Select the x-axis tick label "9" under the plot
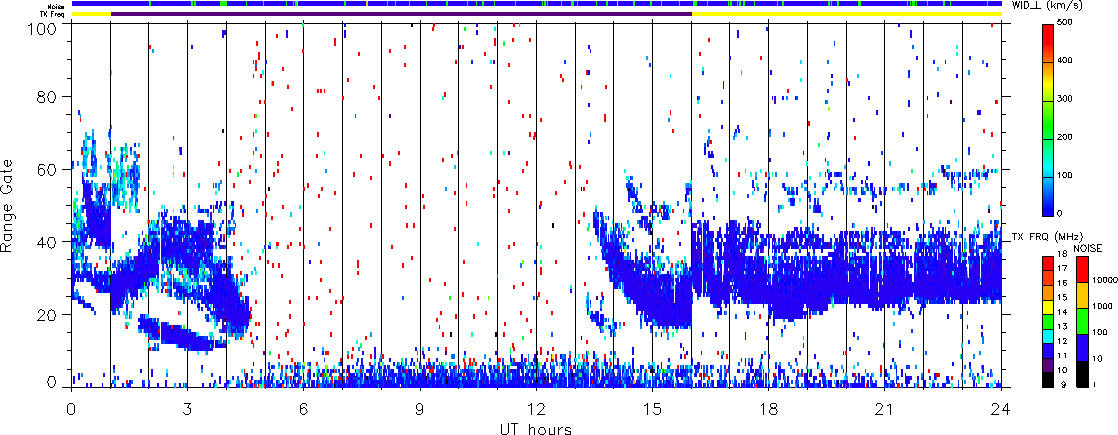Screen dimensions: 1118x435 pos(420,407)
